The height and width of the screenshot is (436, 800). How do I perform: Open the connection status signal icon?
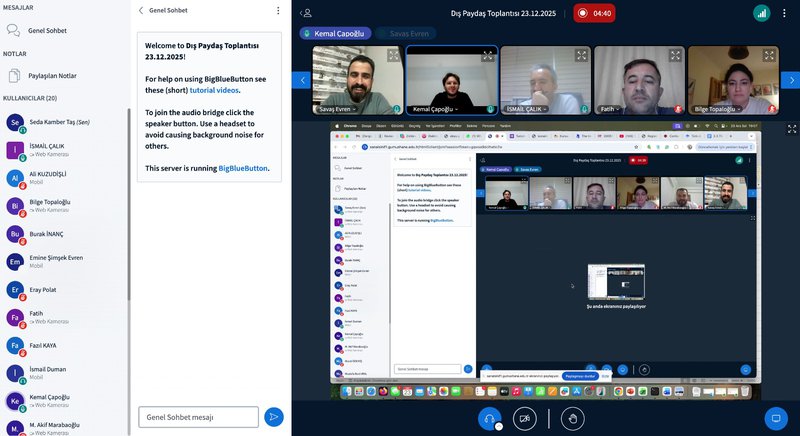pyautogui.click(x=761, y=13)
